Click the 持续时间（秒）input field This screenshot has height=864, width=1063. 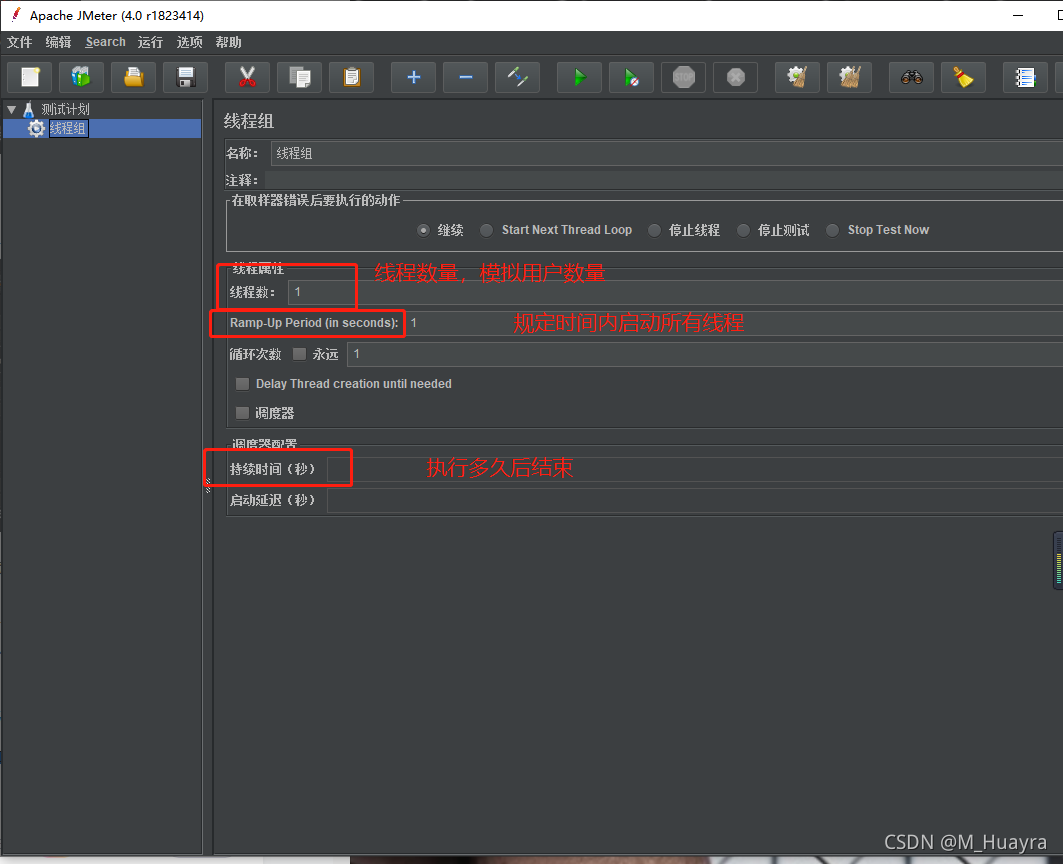tap(695, 469)
